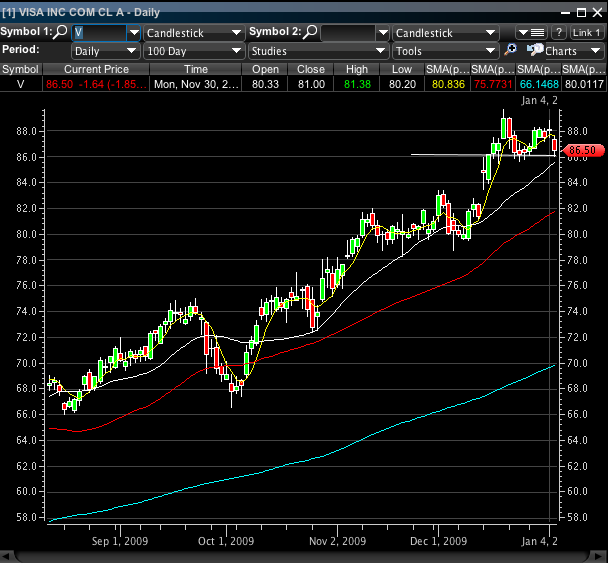
Task: Open the Charts dropdown button
Action: click(x=574, y=50)
